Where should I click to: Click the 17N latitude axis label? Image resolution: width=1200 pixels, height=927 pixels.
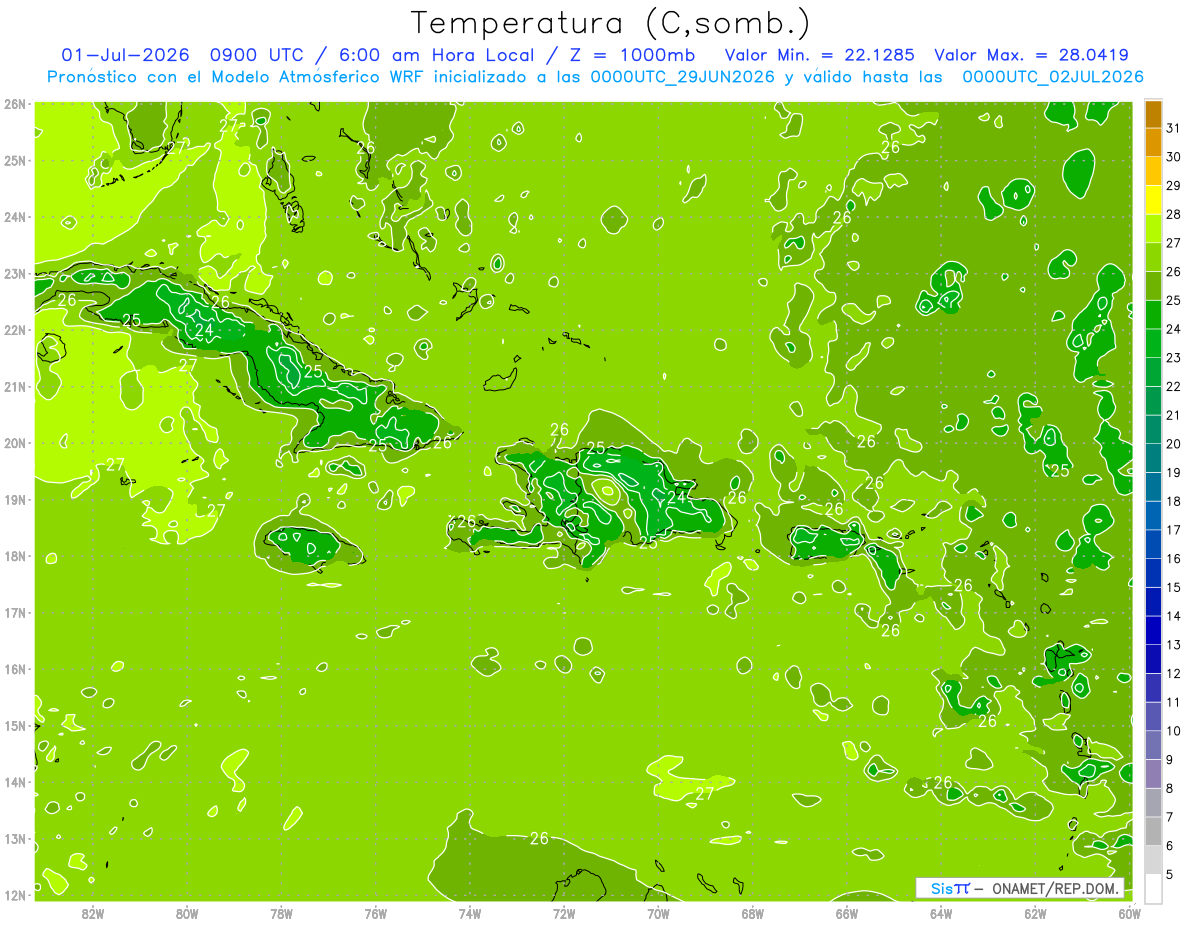point(14,612)
